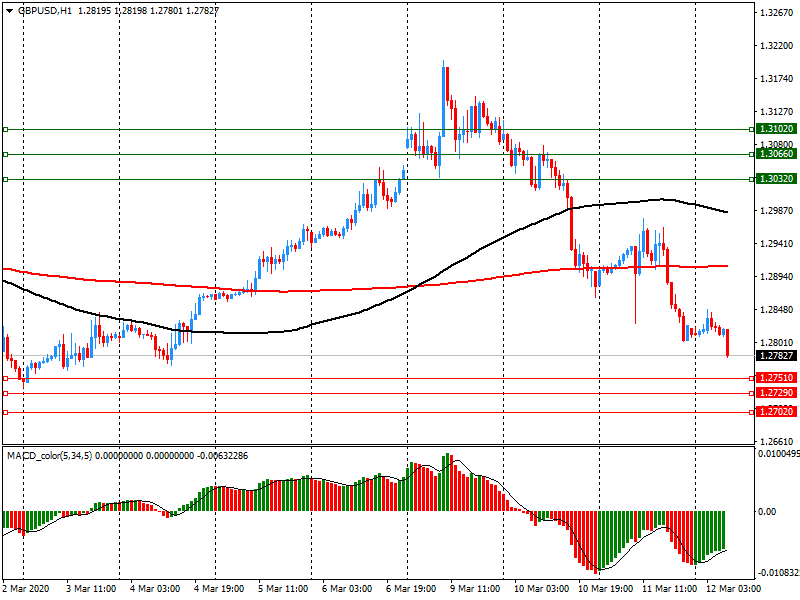Screen dimensions: 800x600
Task: Click the 6 Mar 19:00 time label
Action: [x=411, y=589]
